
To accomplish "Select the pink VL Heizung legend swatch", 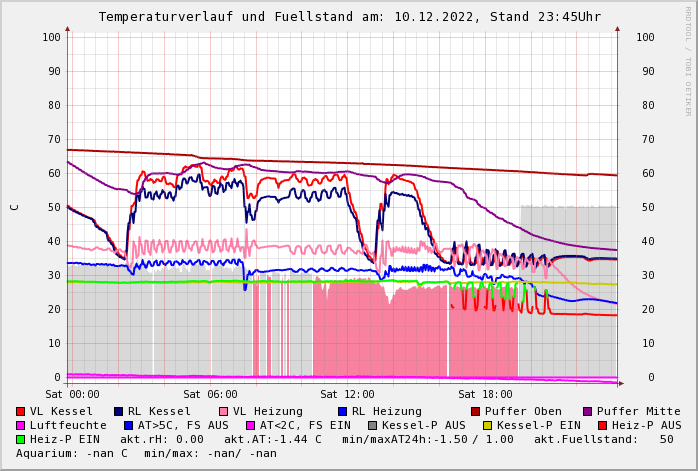I will point(223,411).
